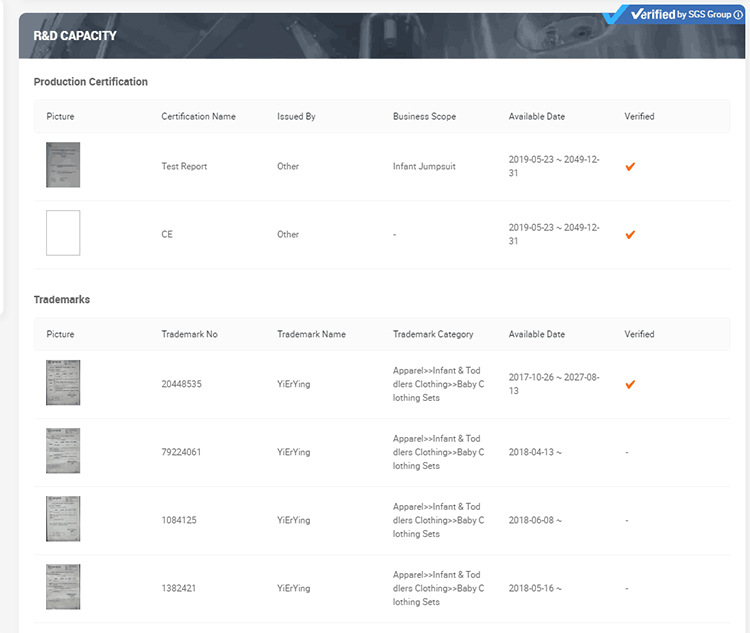Screen dimensions: 750x633
Task: Click YiErYing name in 79224061 row
Action: tap(294, 452)
